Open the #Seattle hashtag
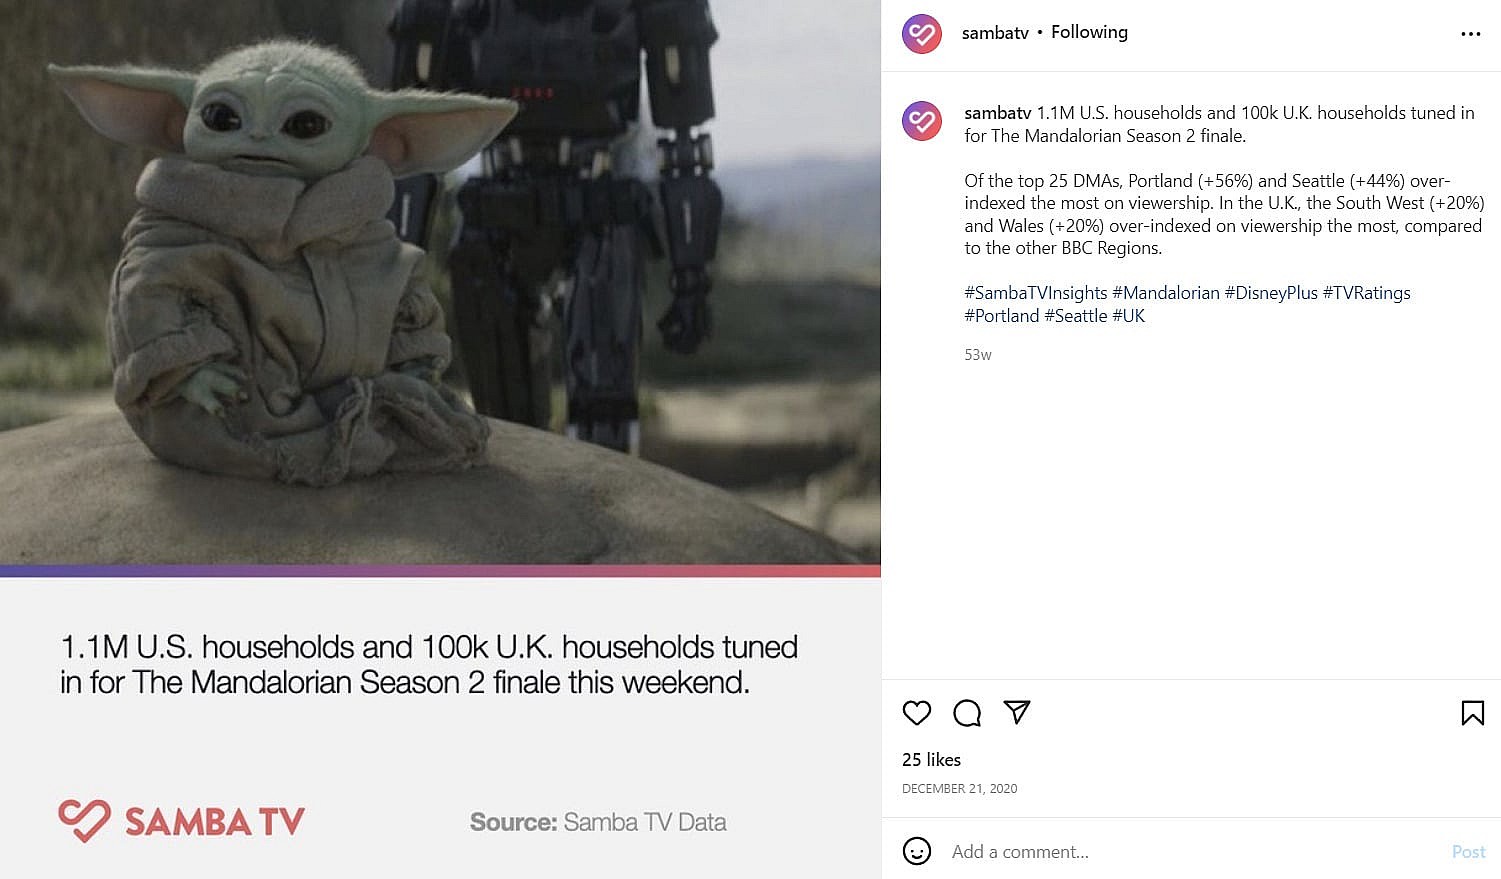Viewport: 1501px width, 879px height. [1076, 316]
